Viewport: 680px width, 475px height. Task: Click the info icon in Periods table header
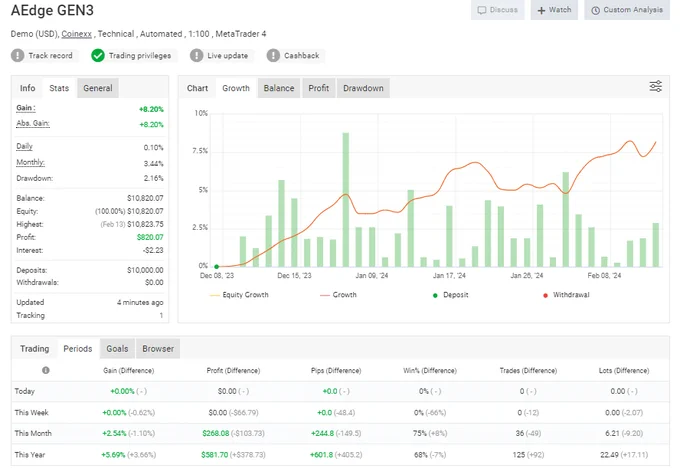click(46, 370)
